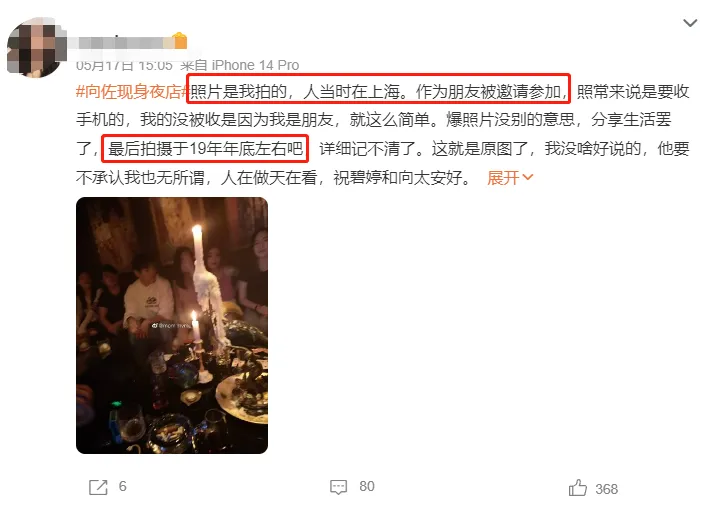Open the blurred user avatar
Screen dimensions: 715x506
[x=35, y=47]
